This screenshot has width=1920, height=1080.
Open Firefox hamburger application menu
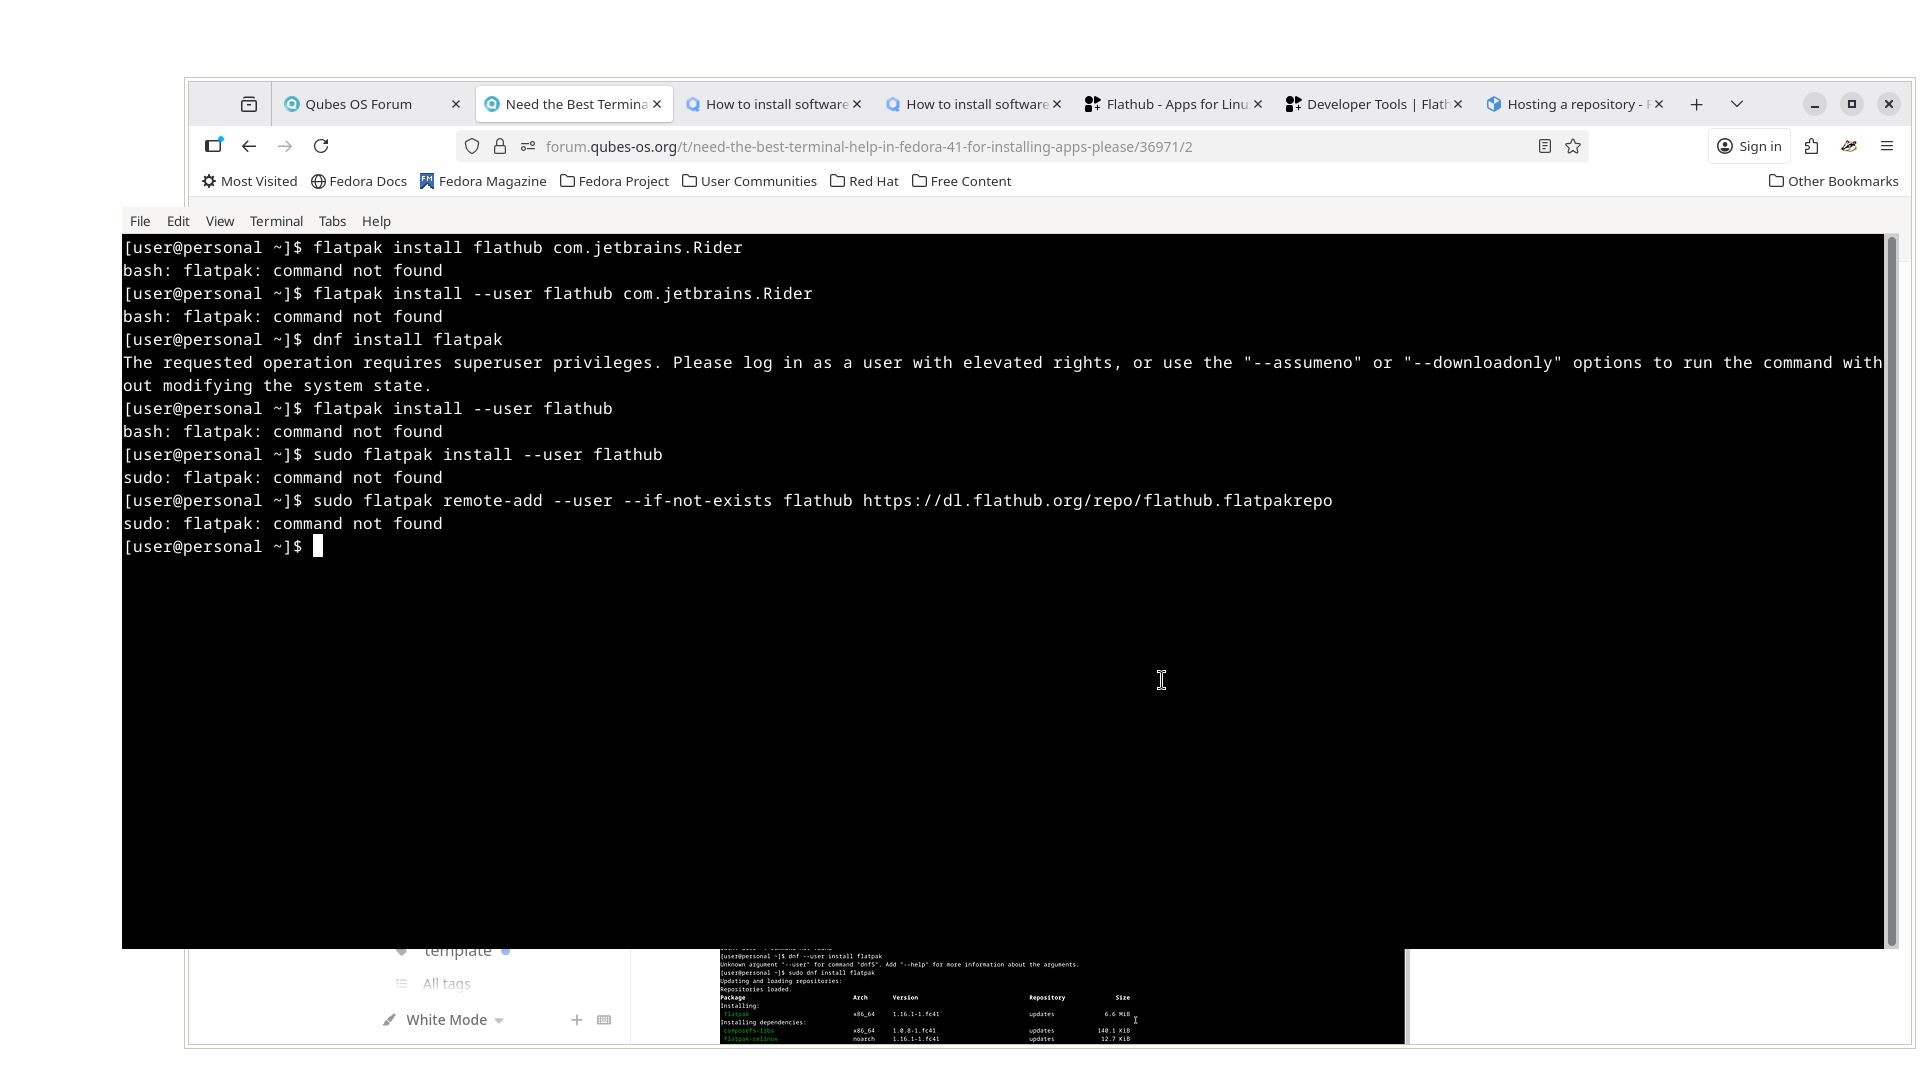tap(1887, 146)
